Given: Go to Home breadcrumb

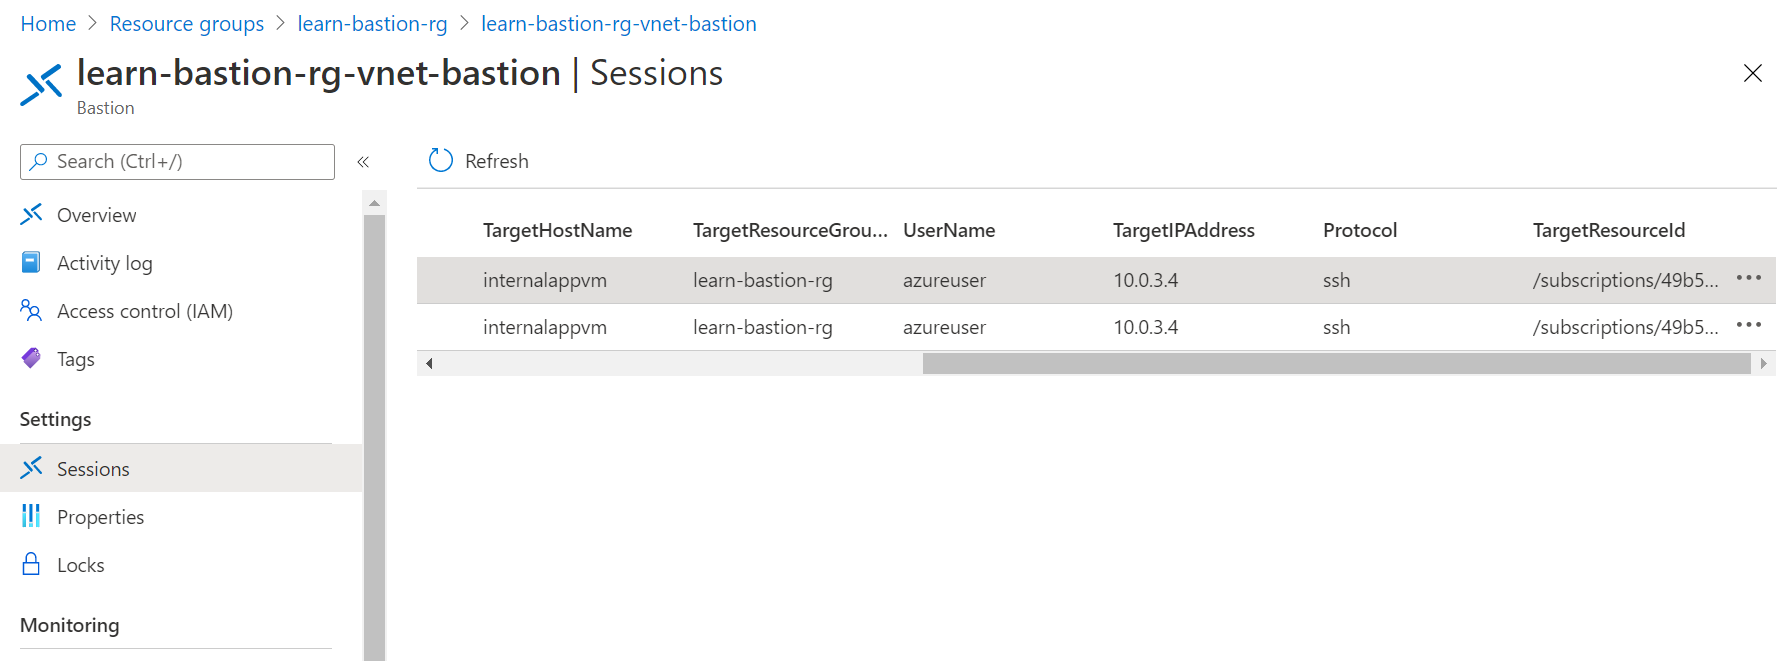Looking at the screenshot, I should 48,24.
